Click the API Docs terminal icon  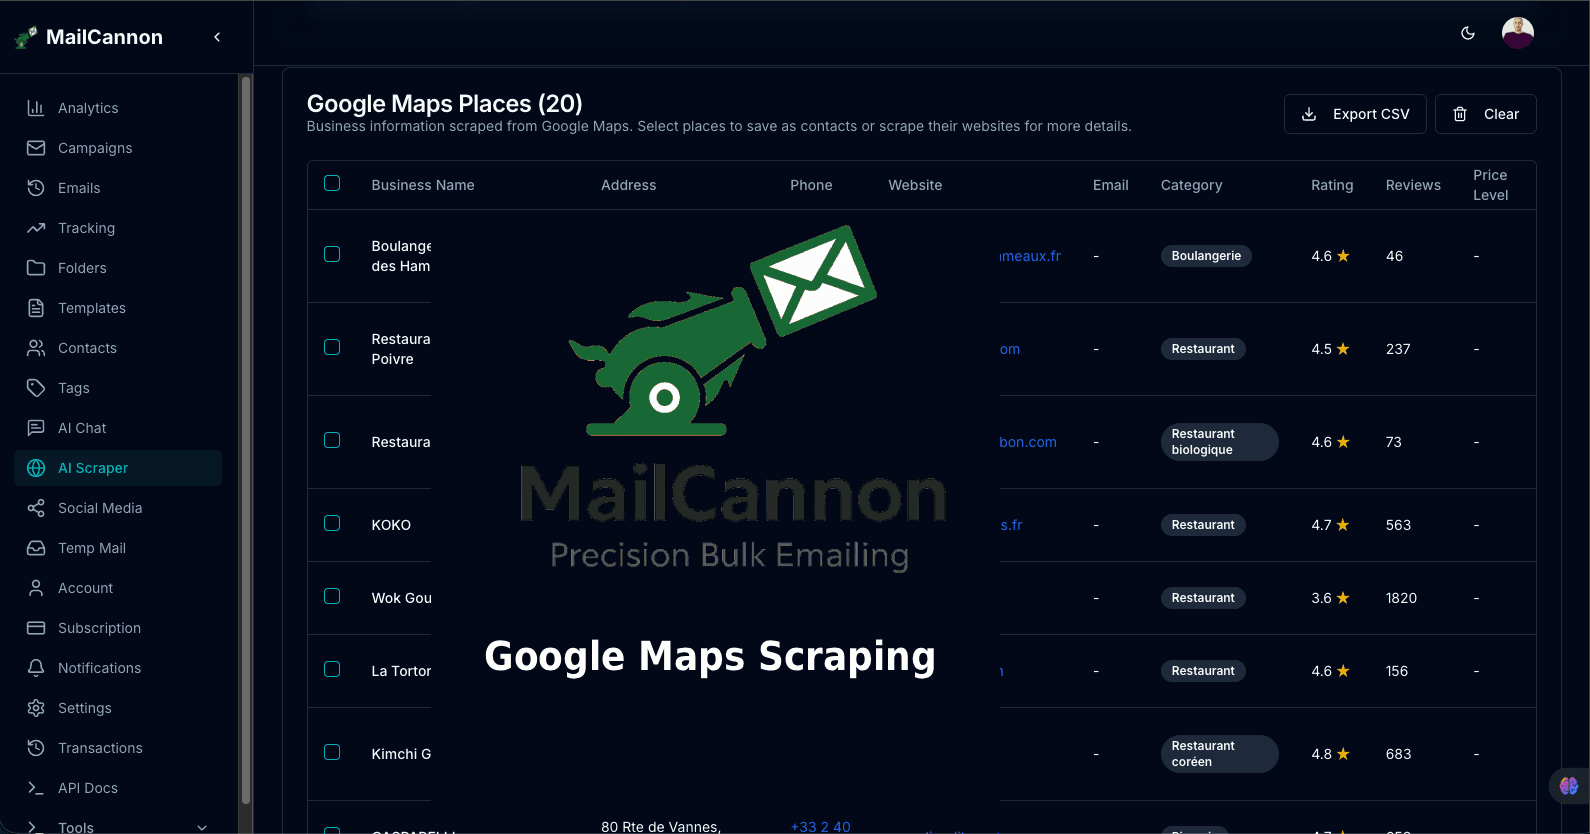[36, 788]
